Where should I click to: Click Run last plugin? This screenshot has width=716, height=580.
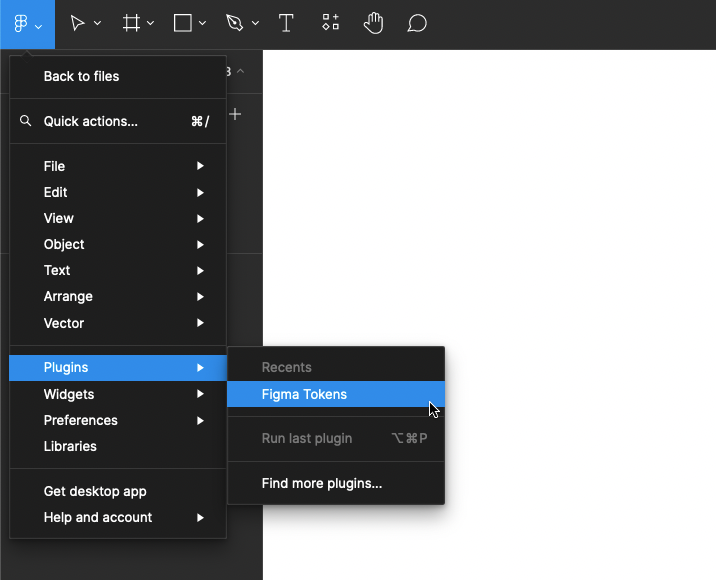pyautogui.click(x=336, y=438)
